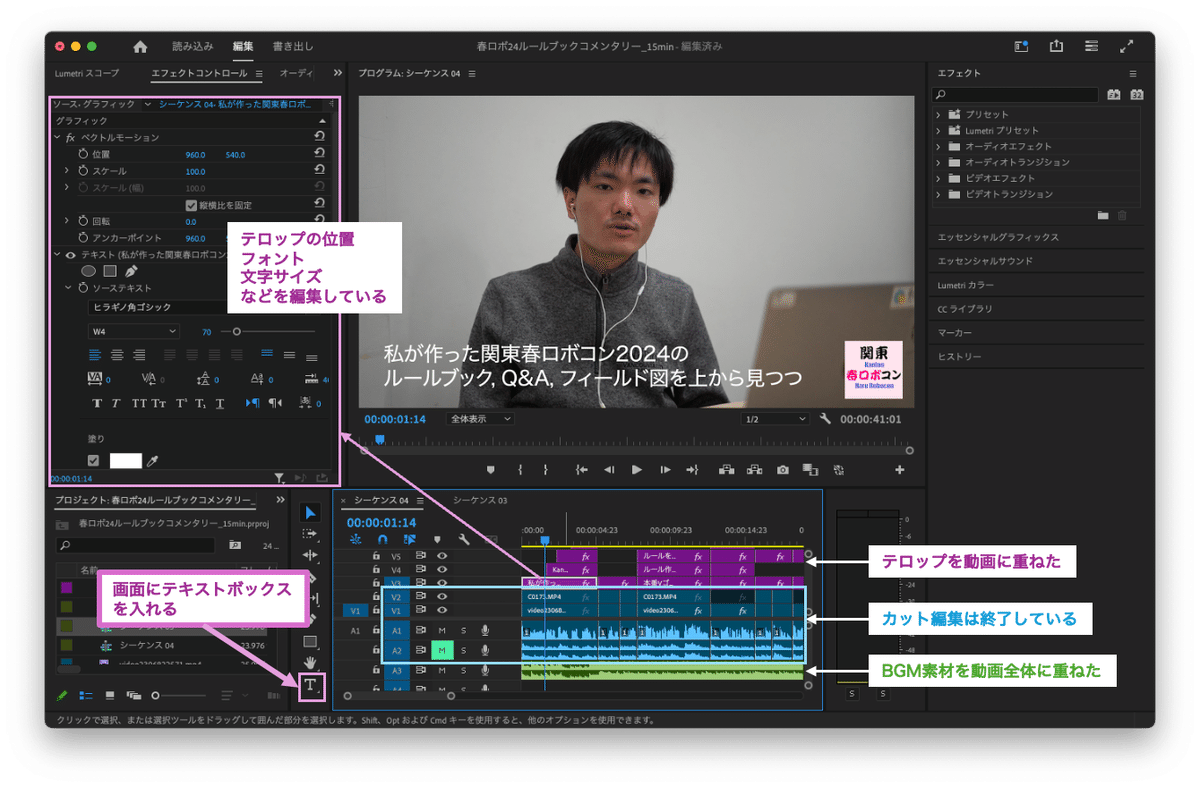Collapse ベクトルモーション effect section
Image resolution: width=1200 pixels, height=788 pixels.
tap(57, 137)
